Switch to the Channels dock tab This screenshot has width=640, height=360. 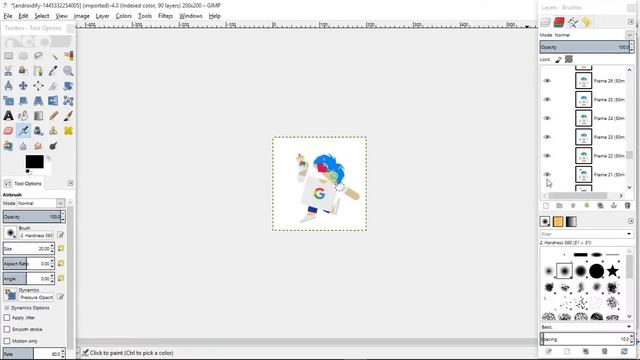(x=559, y=22)
